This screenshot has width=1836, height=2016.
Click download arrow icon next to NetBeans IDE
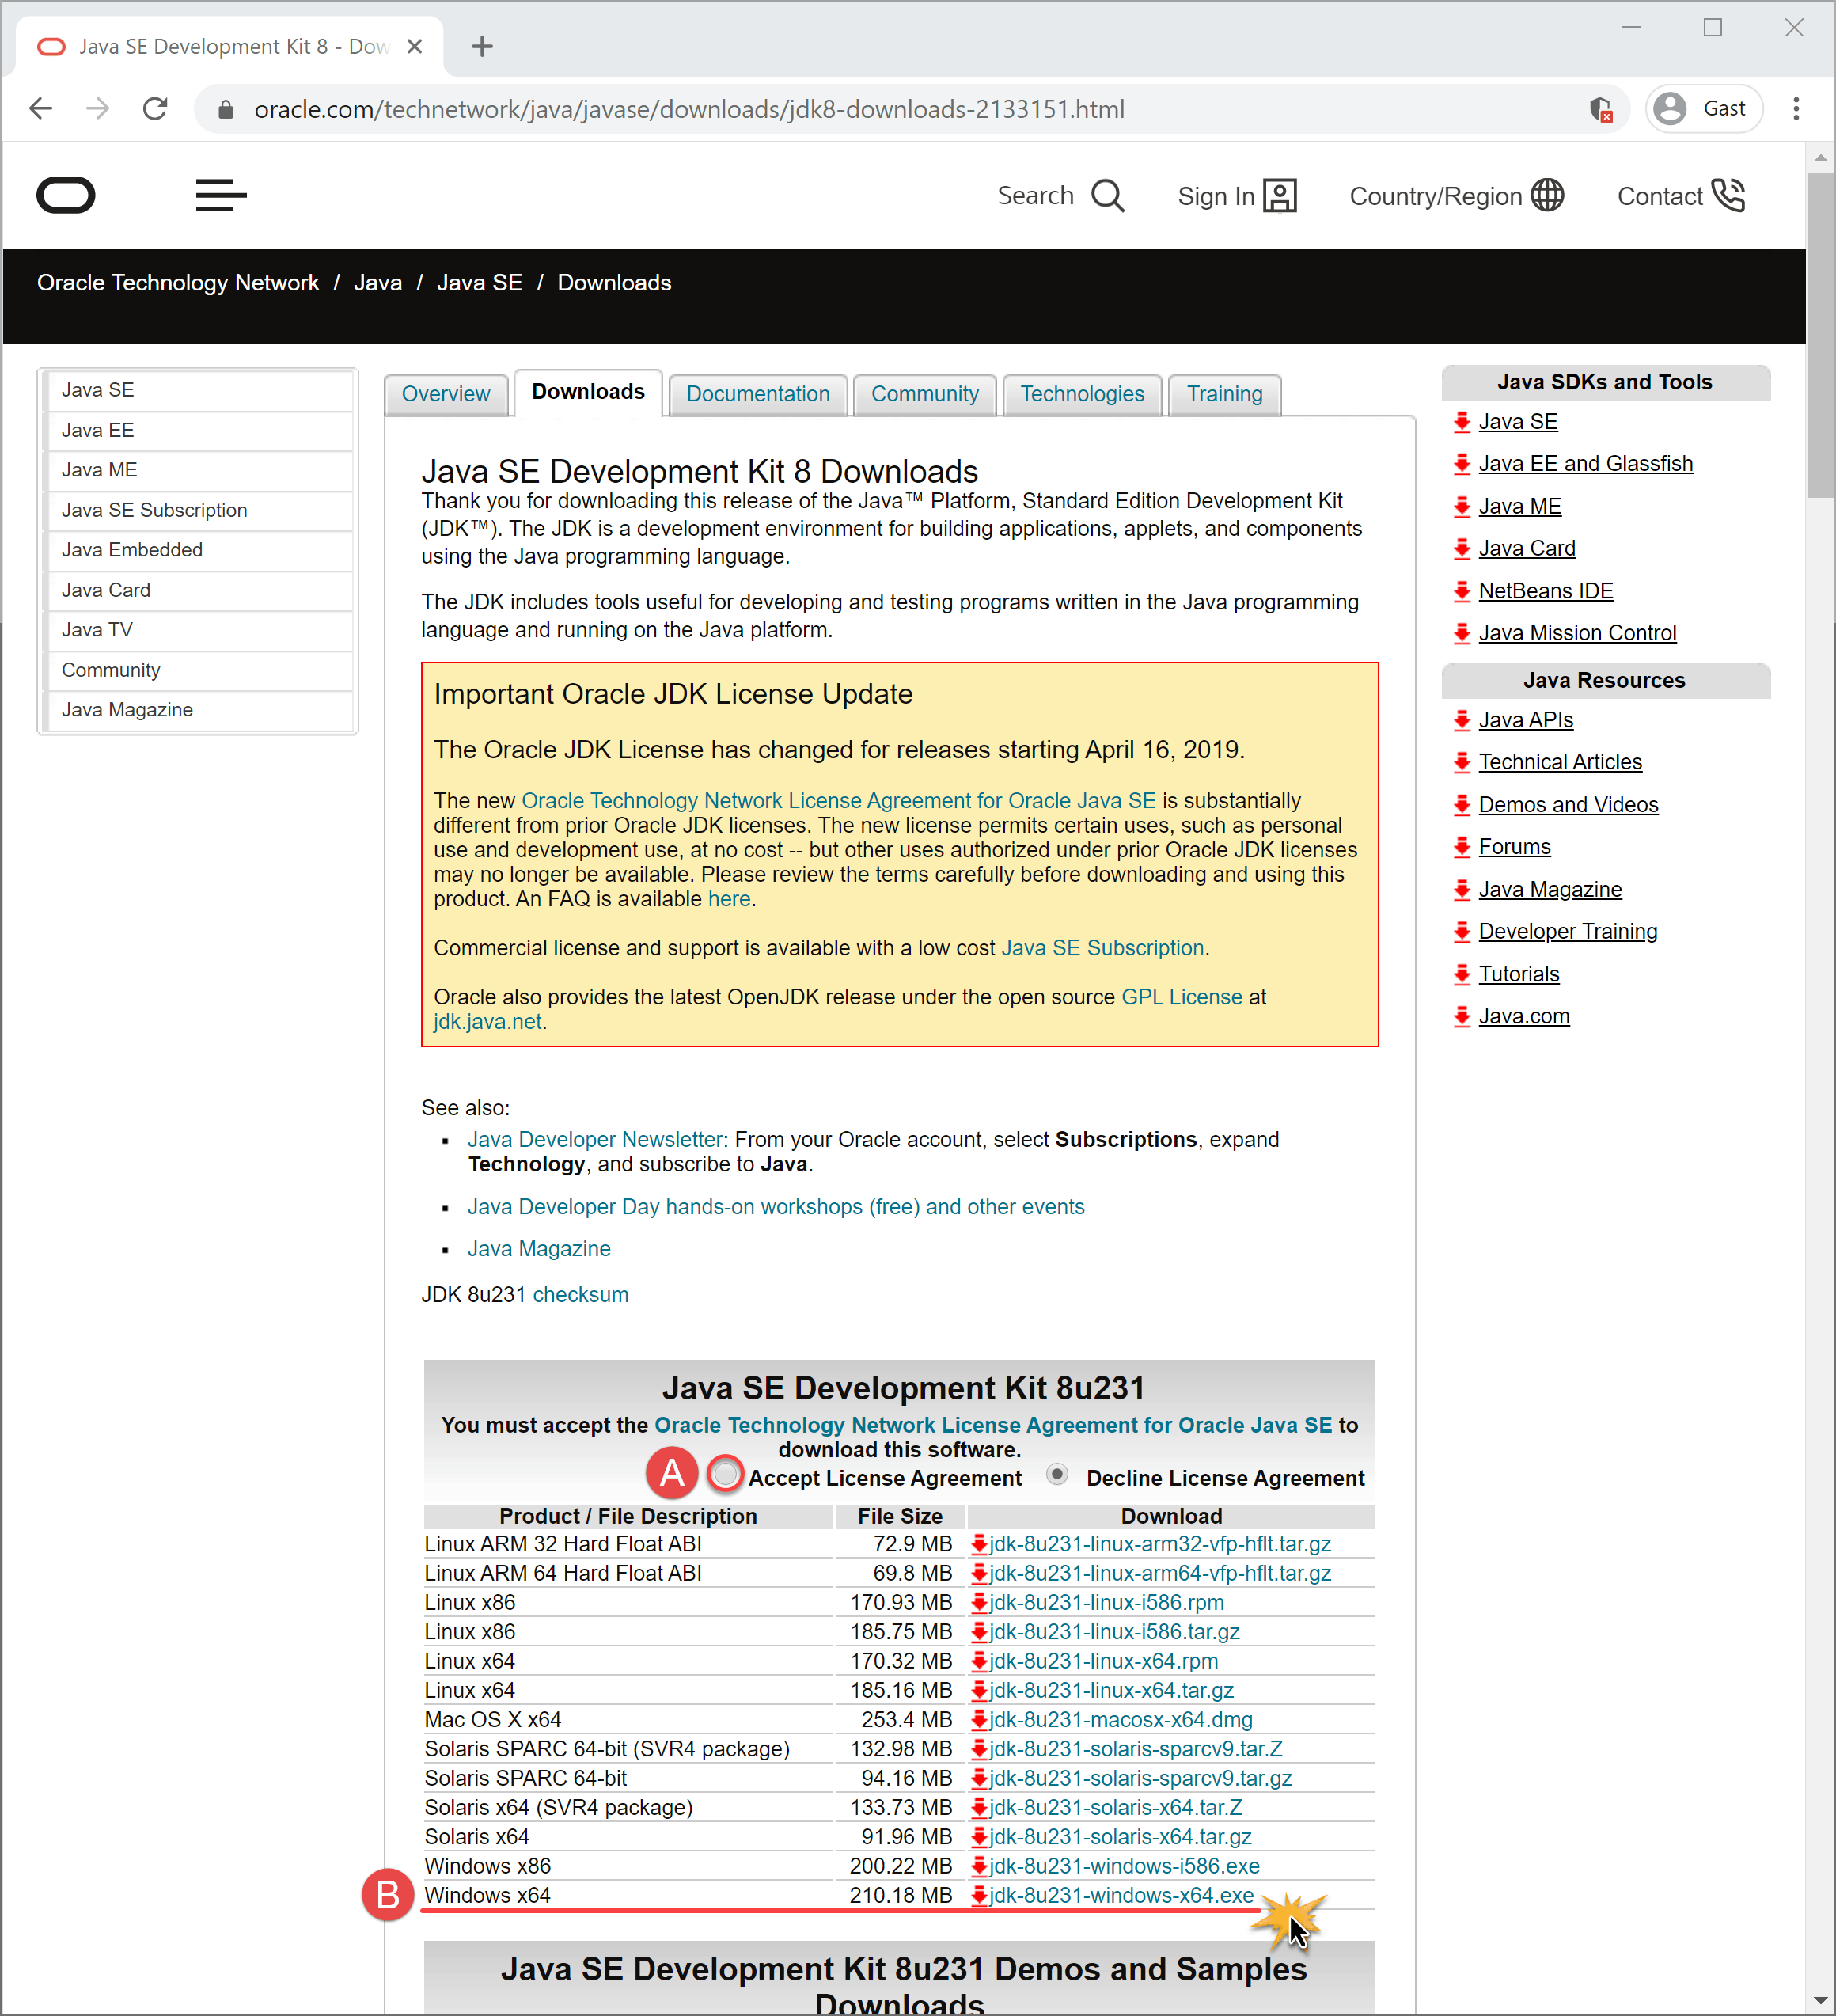(x=1462, y=591)
